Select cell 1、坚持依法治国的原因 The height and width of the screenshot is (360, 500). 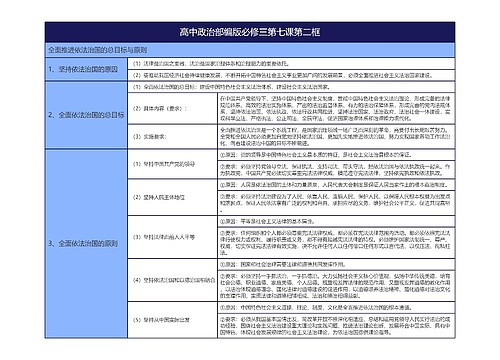click(x=86, y=69)
